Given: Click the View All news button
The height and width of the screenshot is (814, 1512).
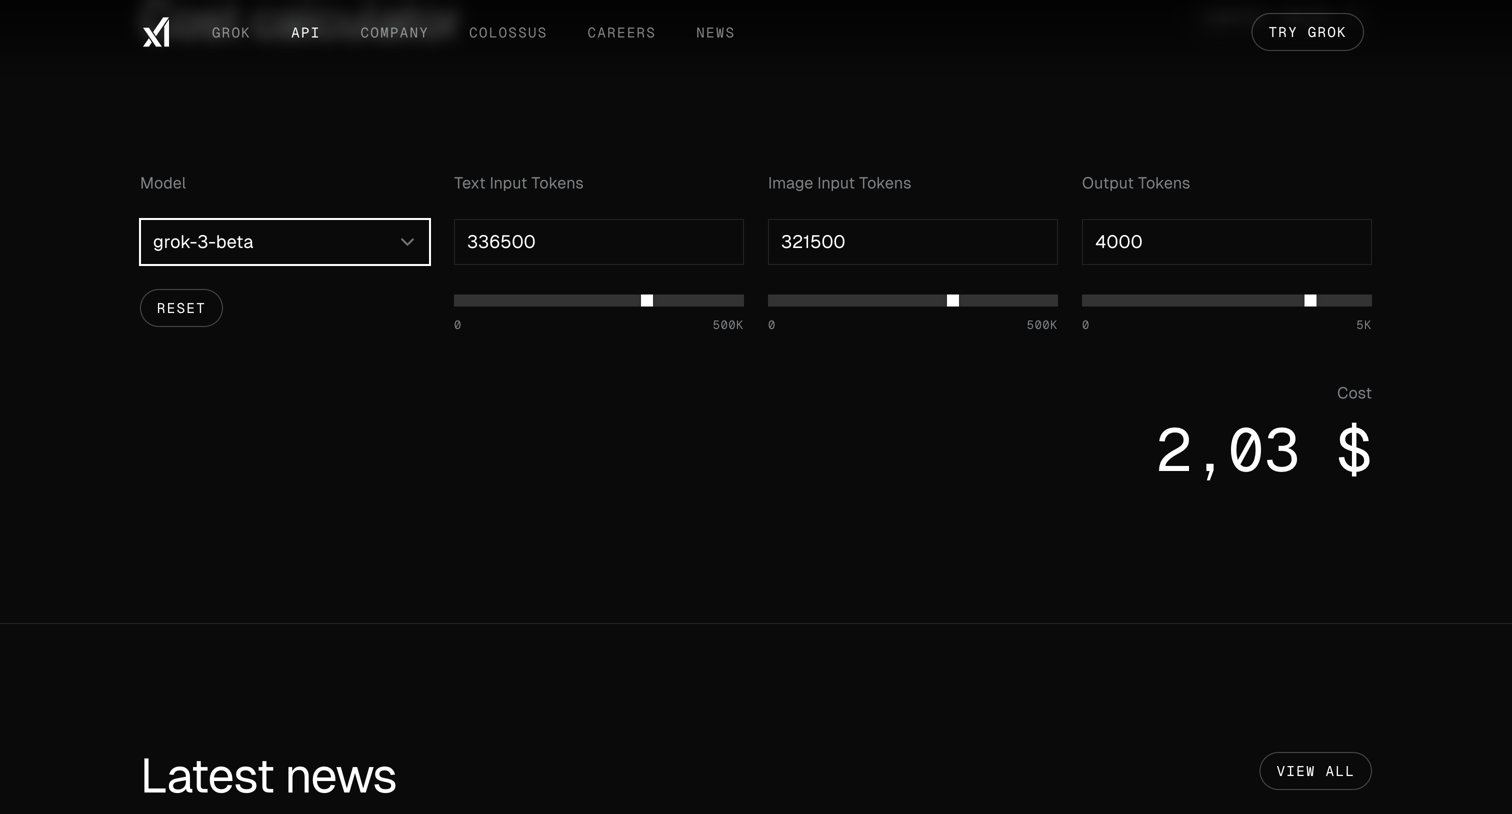Looking at the screenshot, I should pyautogui.click(x=1315, y=771).
